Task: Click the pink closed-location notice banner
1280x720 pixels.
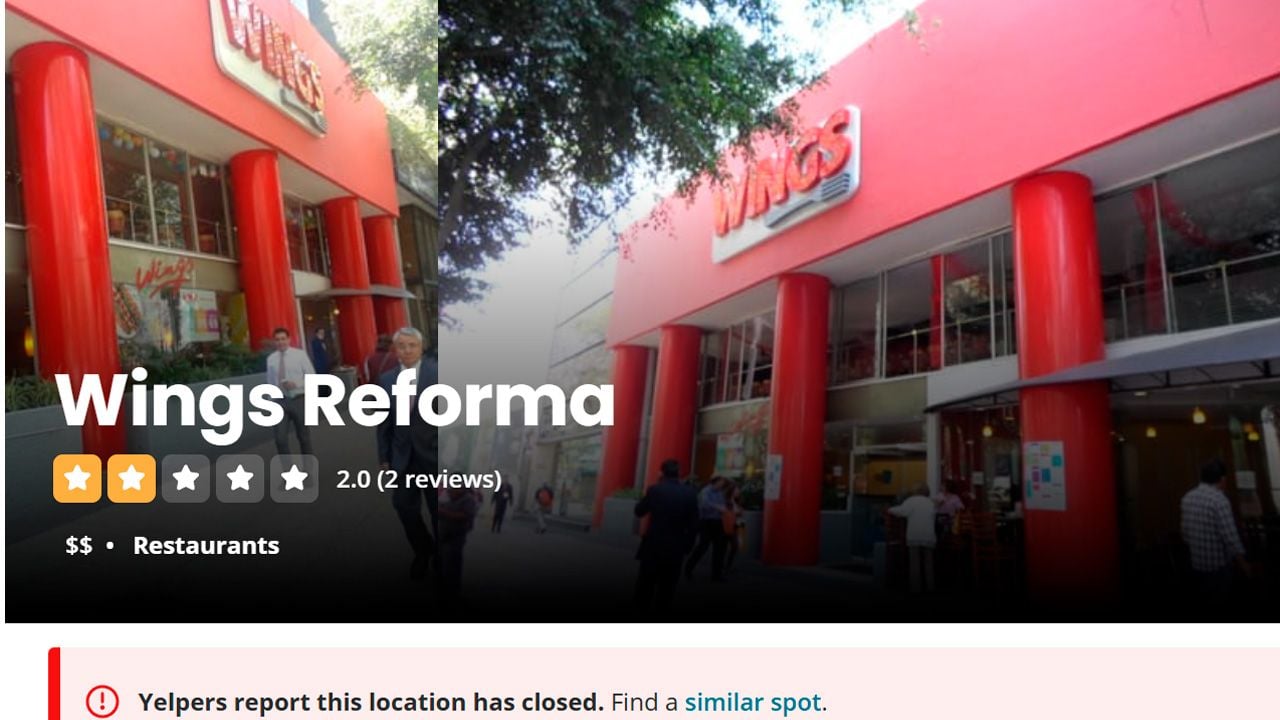Action: (664, 684)
